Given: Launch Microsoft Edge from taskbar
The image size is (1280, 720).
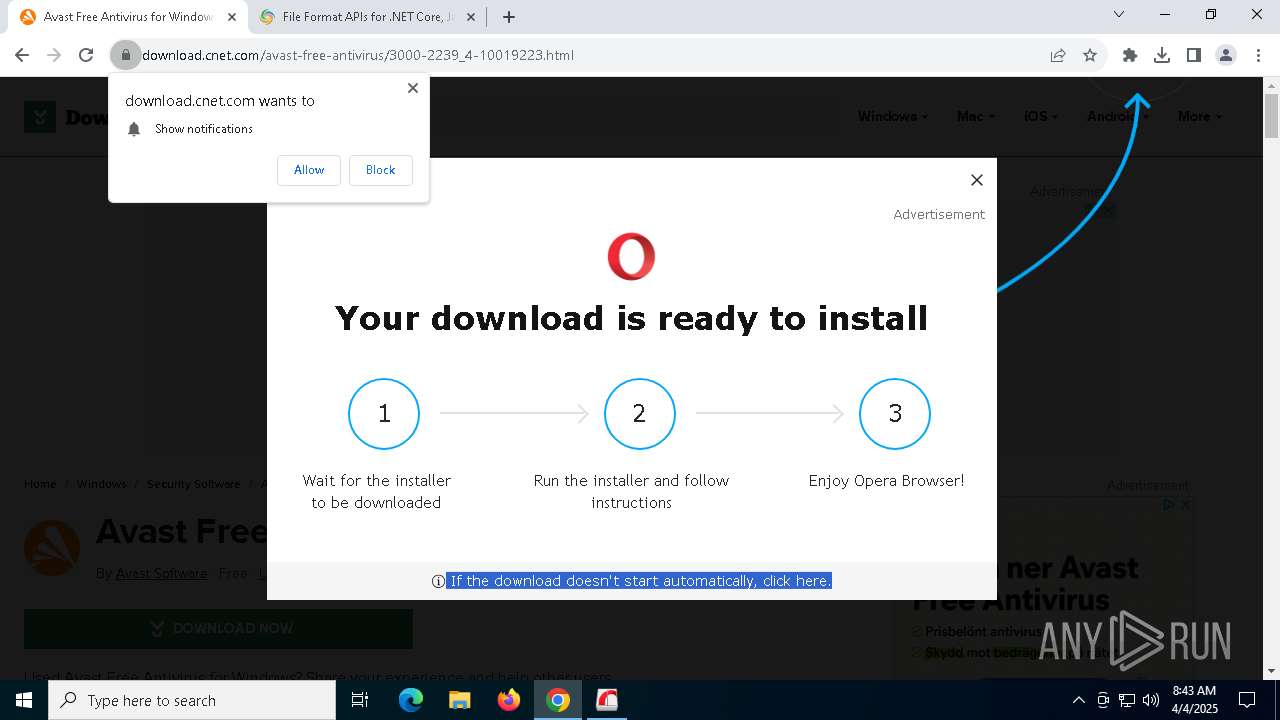Looking at the screenshot, I should (x=411, y=700).
